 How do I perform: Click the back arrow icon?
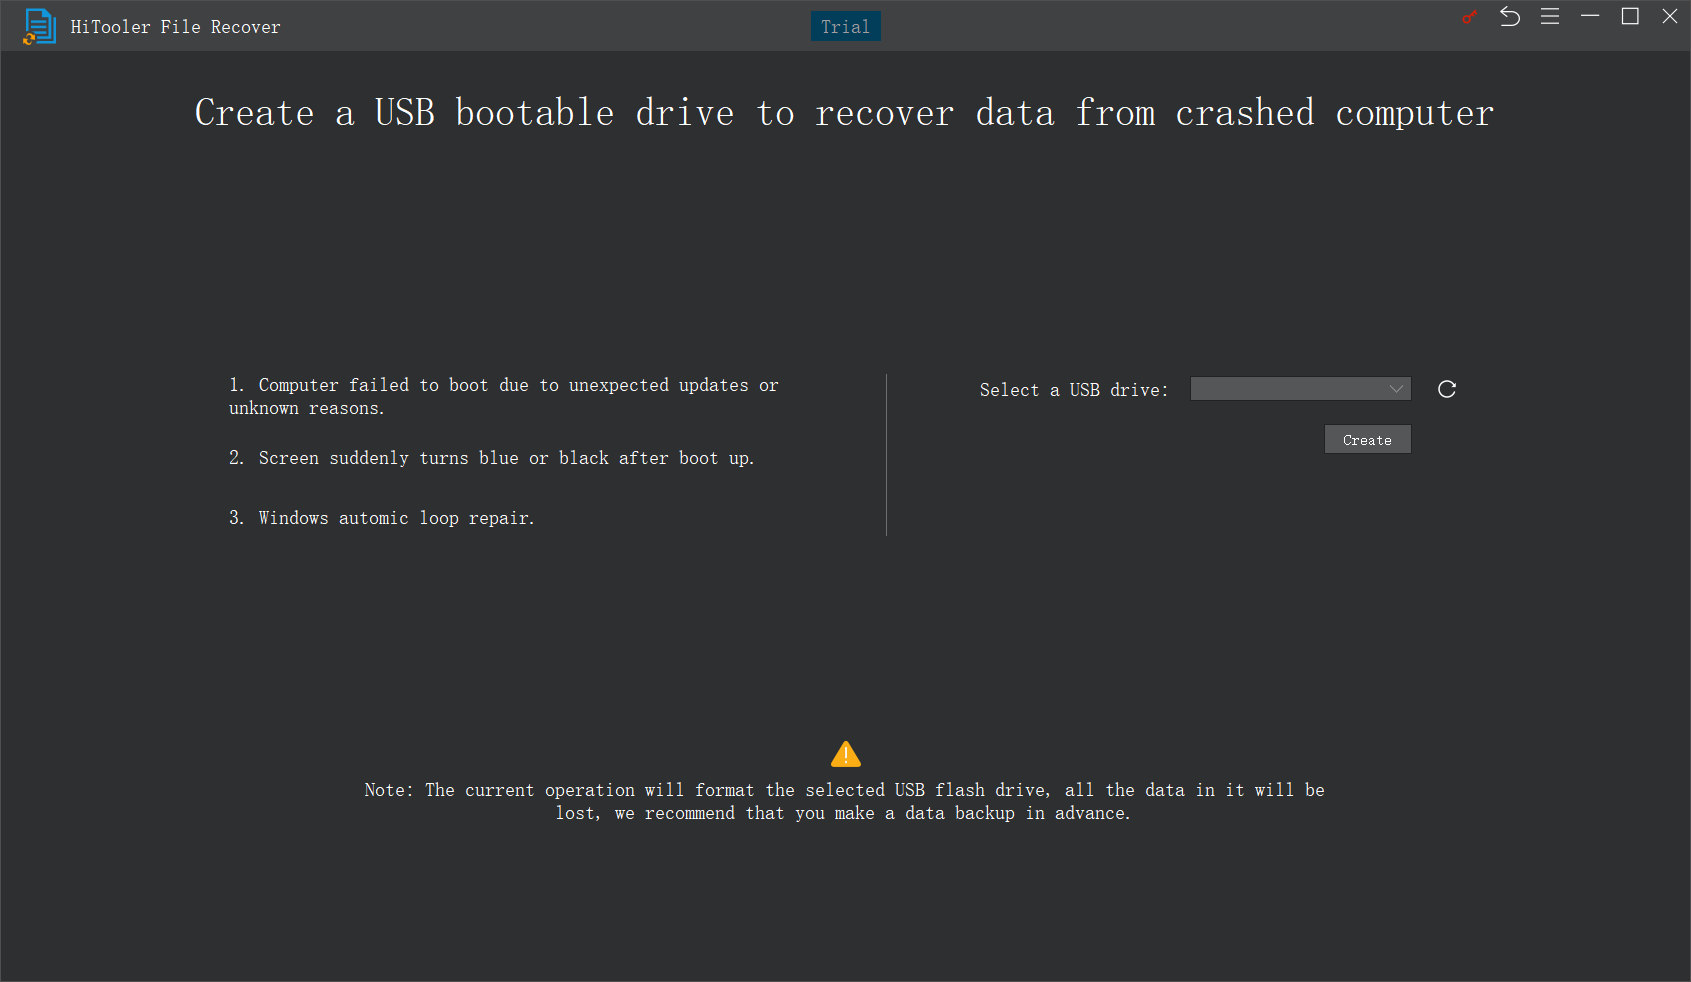coord(1510,17)
